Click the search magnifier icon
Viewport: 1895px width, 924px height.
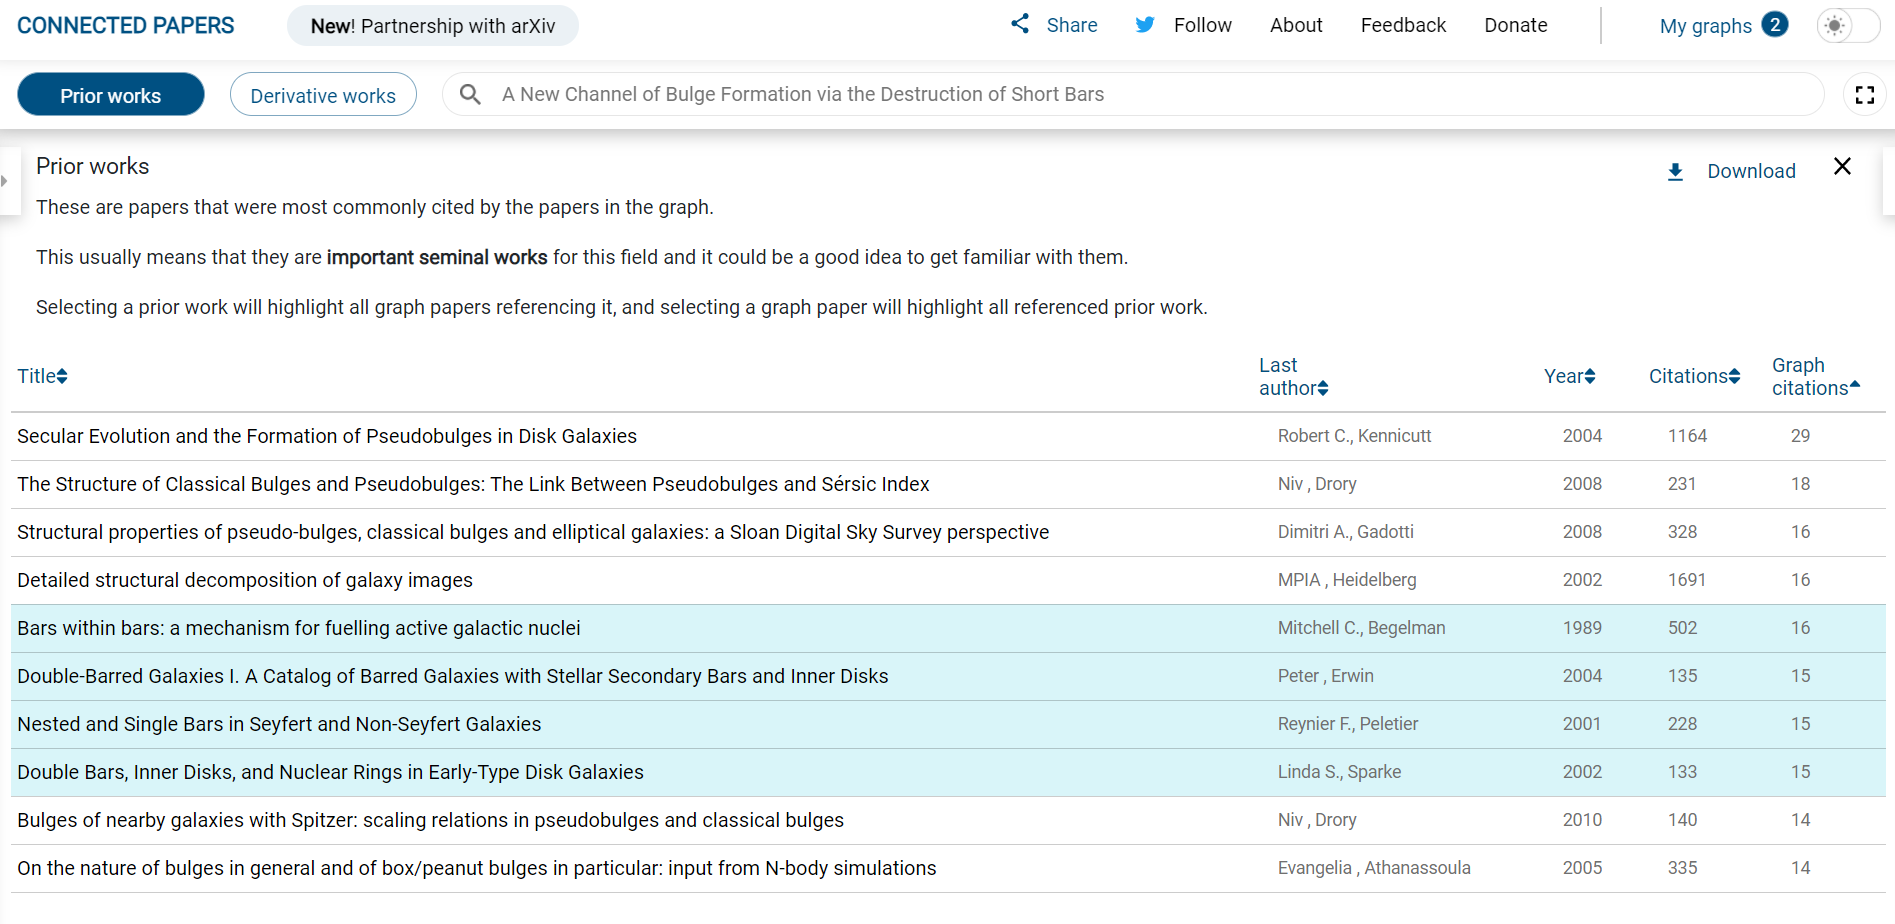click(x=470, y=94)
